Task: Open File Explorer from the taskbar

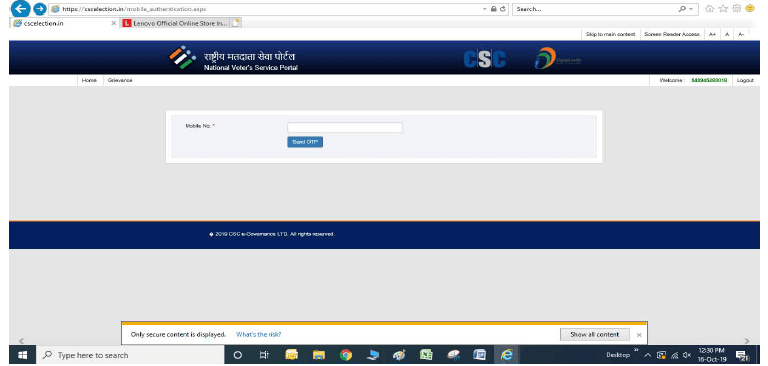Action: 319,355
